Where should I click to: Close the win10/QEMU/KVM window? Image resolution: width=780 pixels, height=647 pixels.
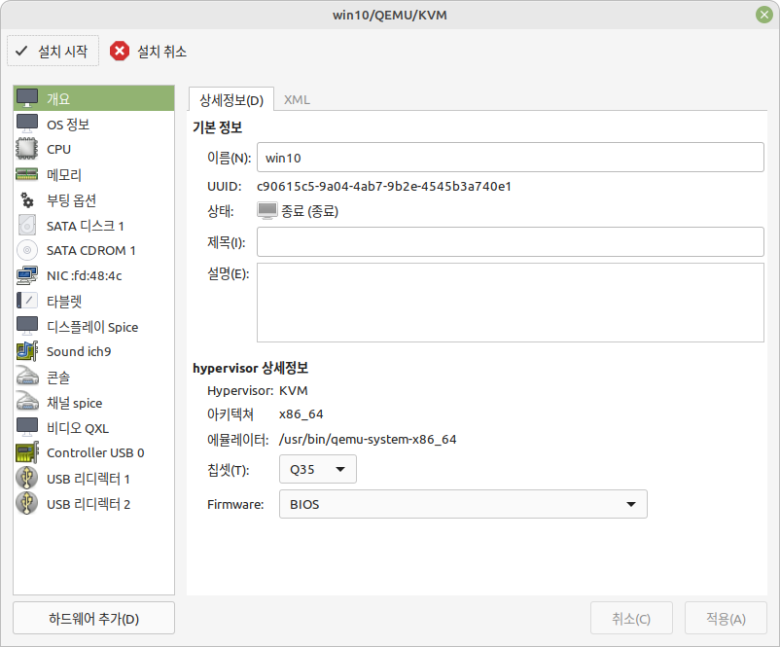(x=764, y=14)
